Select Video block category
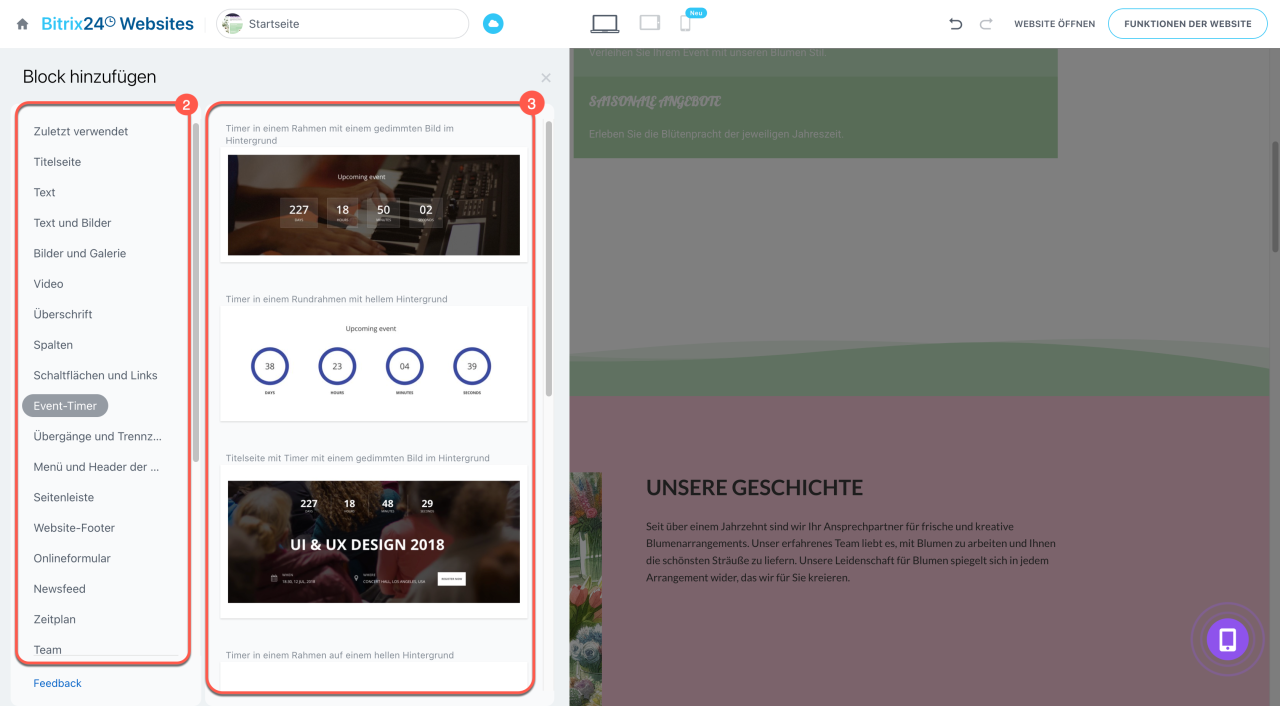Screen dimensions: 1280x706 (48, 284)
